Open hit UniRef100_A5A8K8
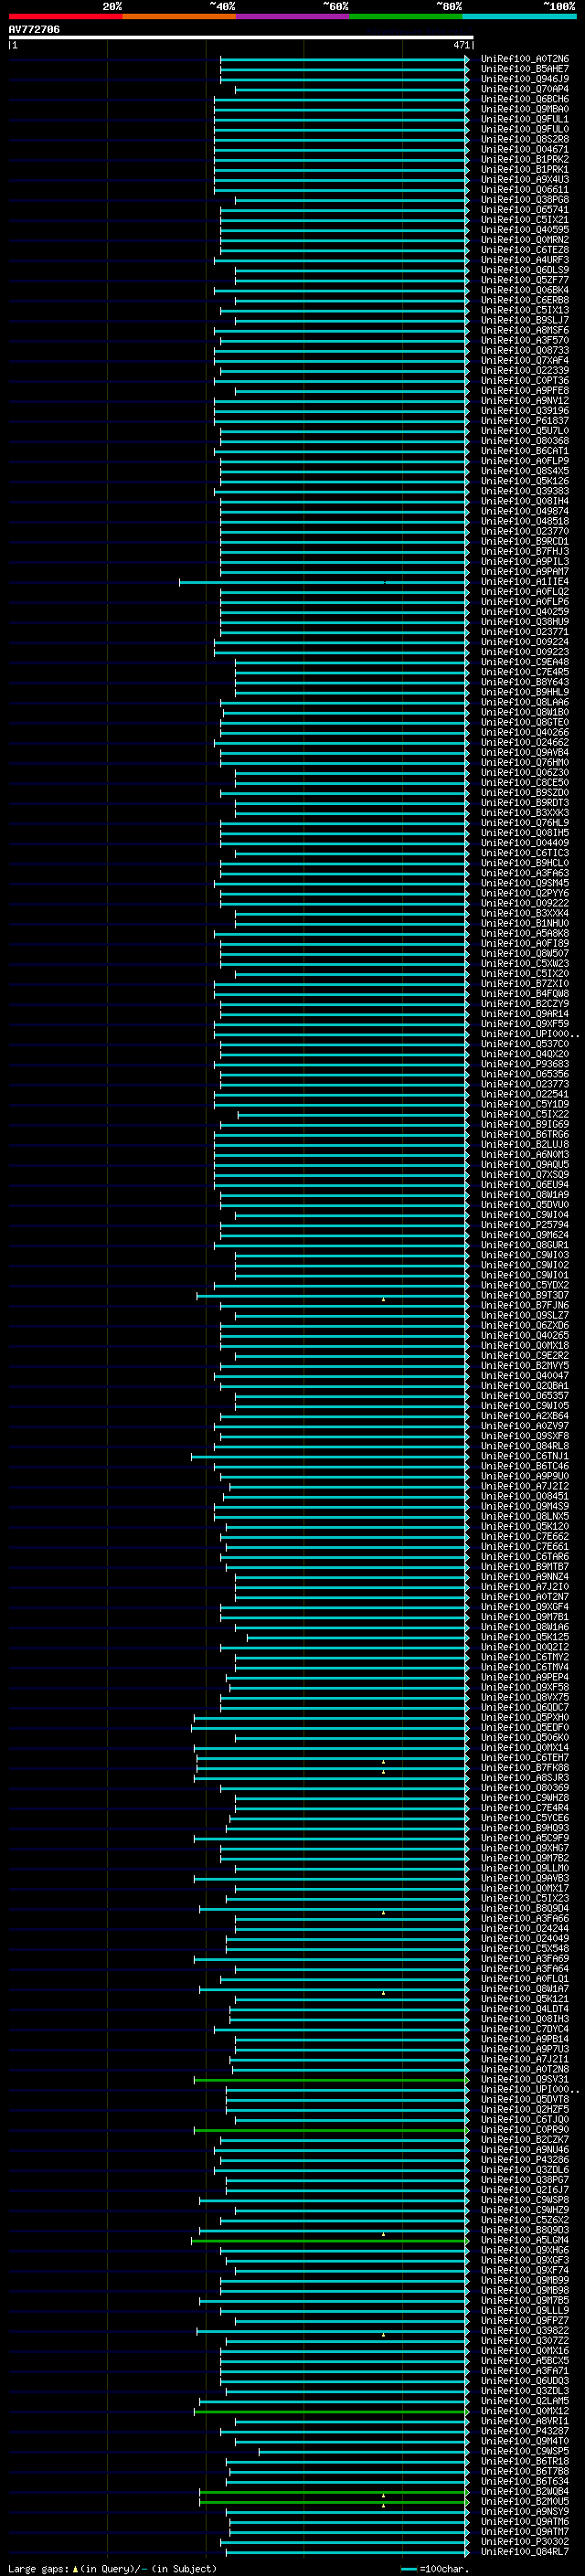The width and height of the screenshot is (585, 2576). point(524,933)
